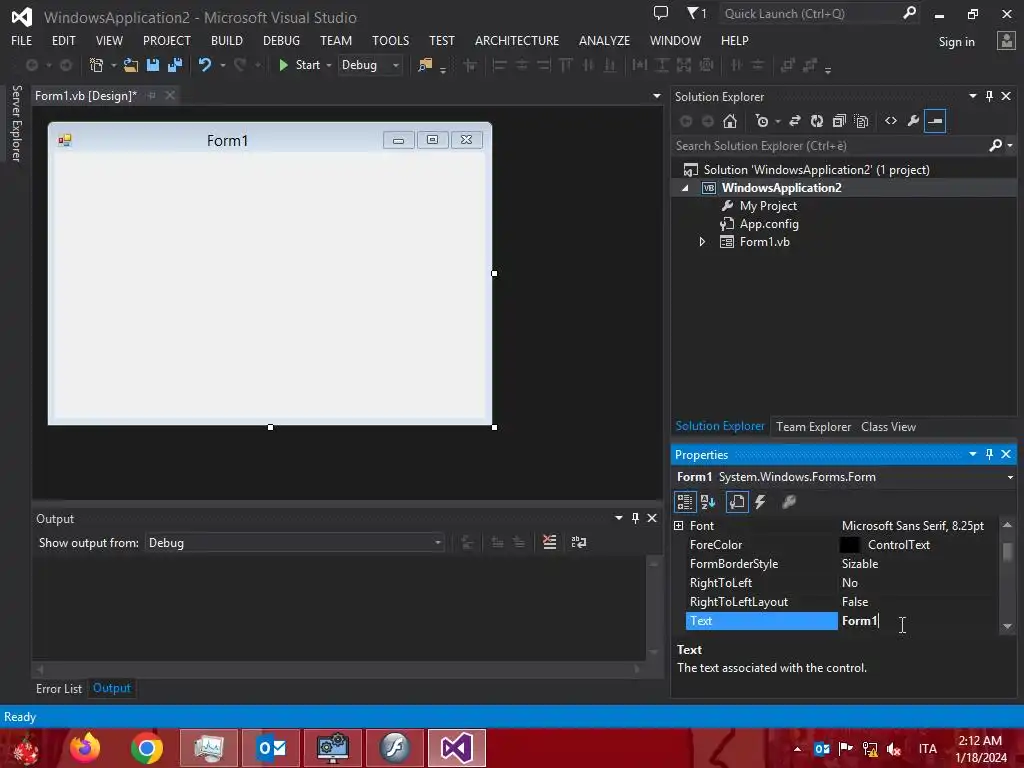Switch to the Error List tab

59,688
